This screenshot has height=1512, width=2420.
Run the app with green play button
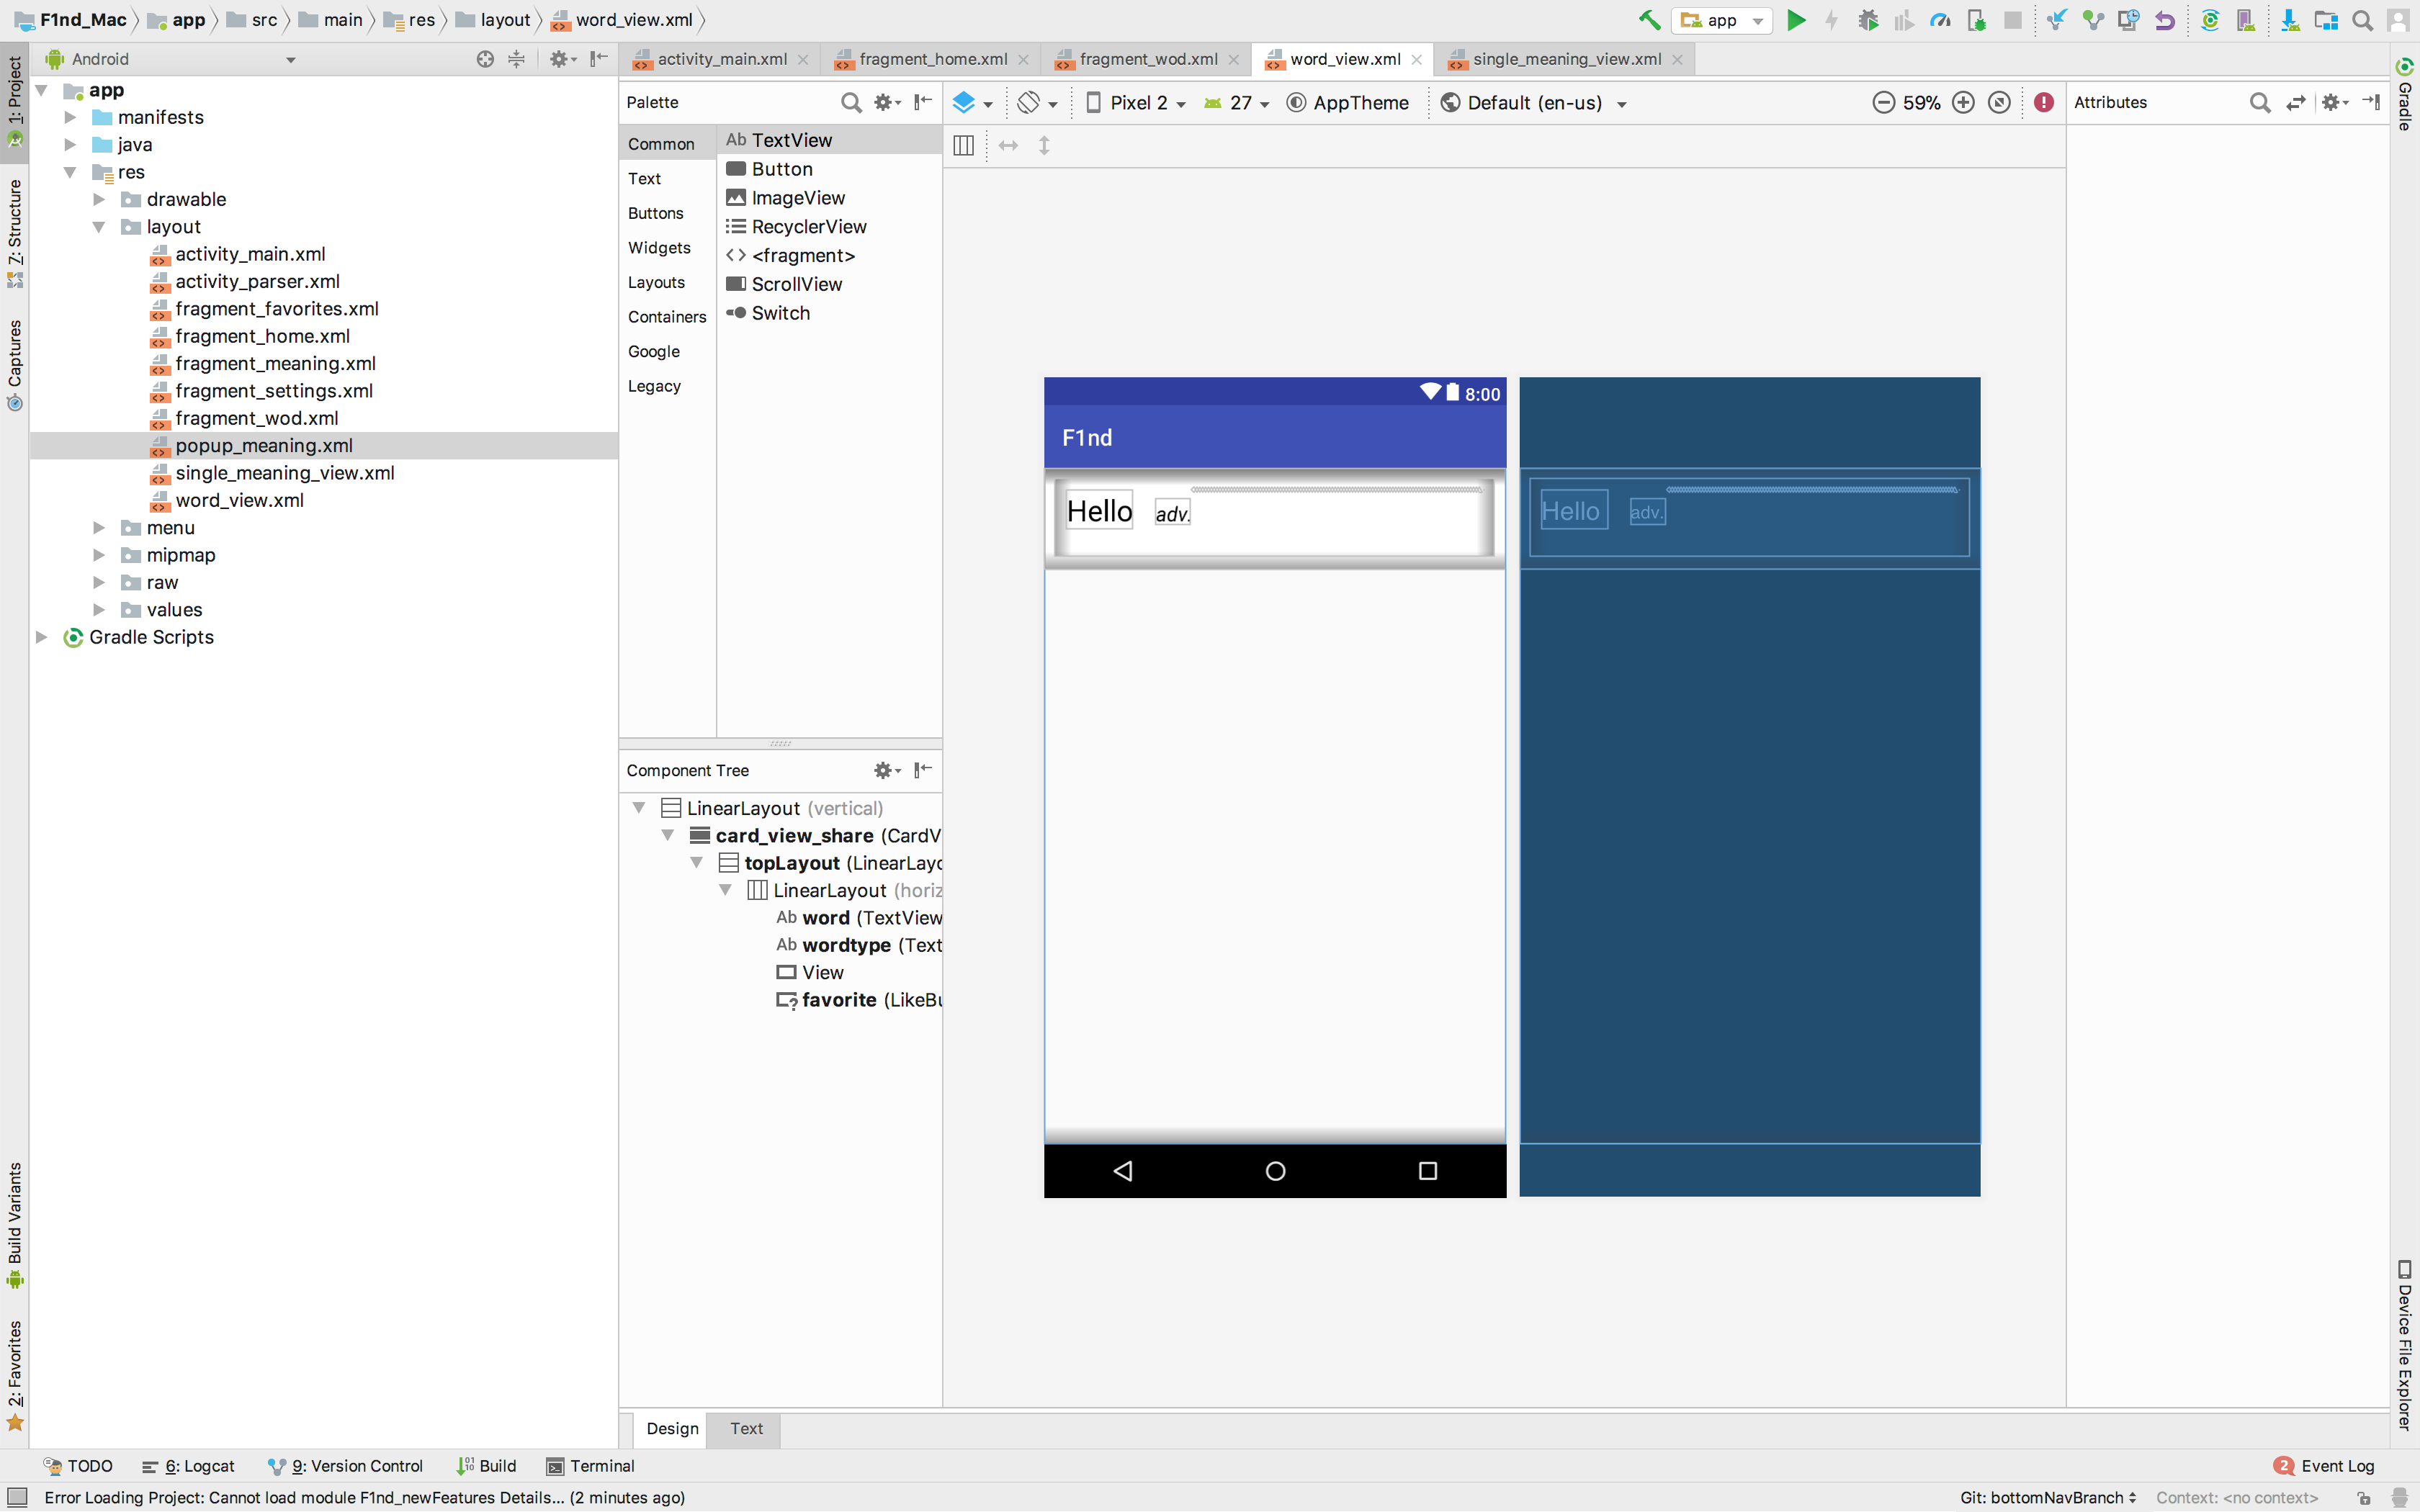click(x=1796, y=20)
